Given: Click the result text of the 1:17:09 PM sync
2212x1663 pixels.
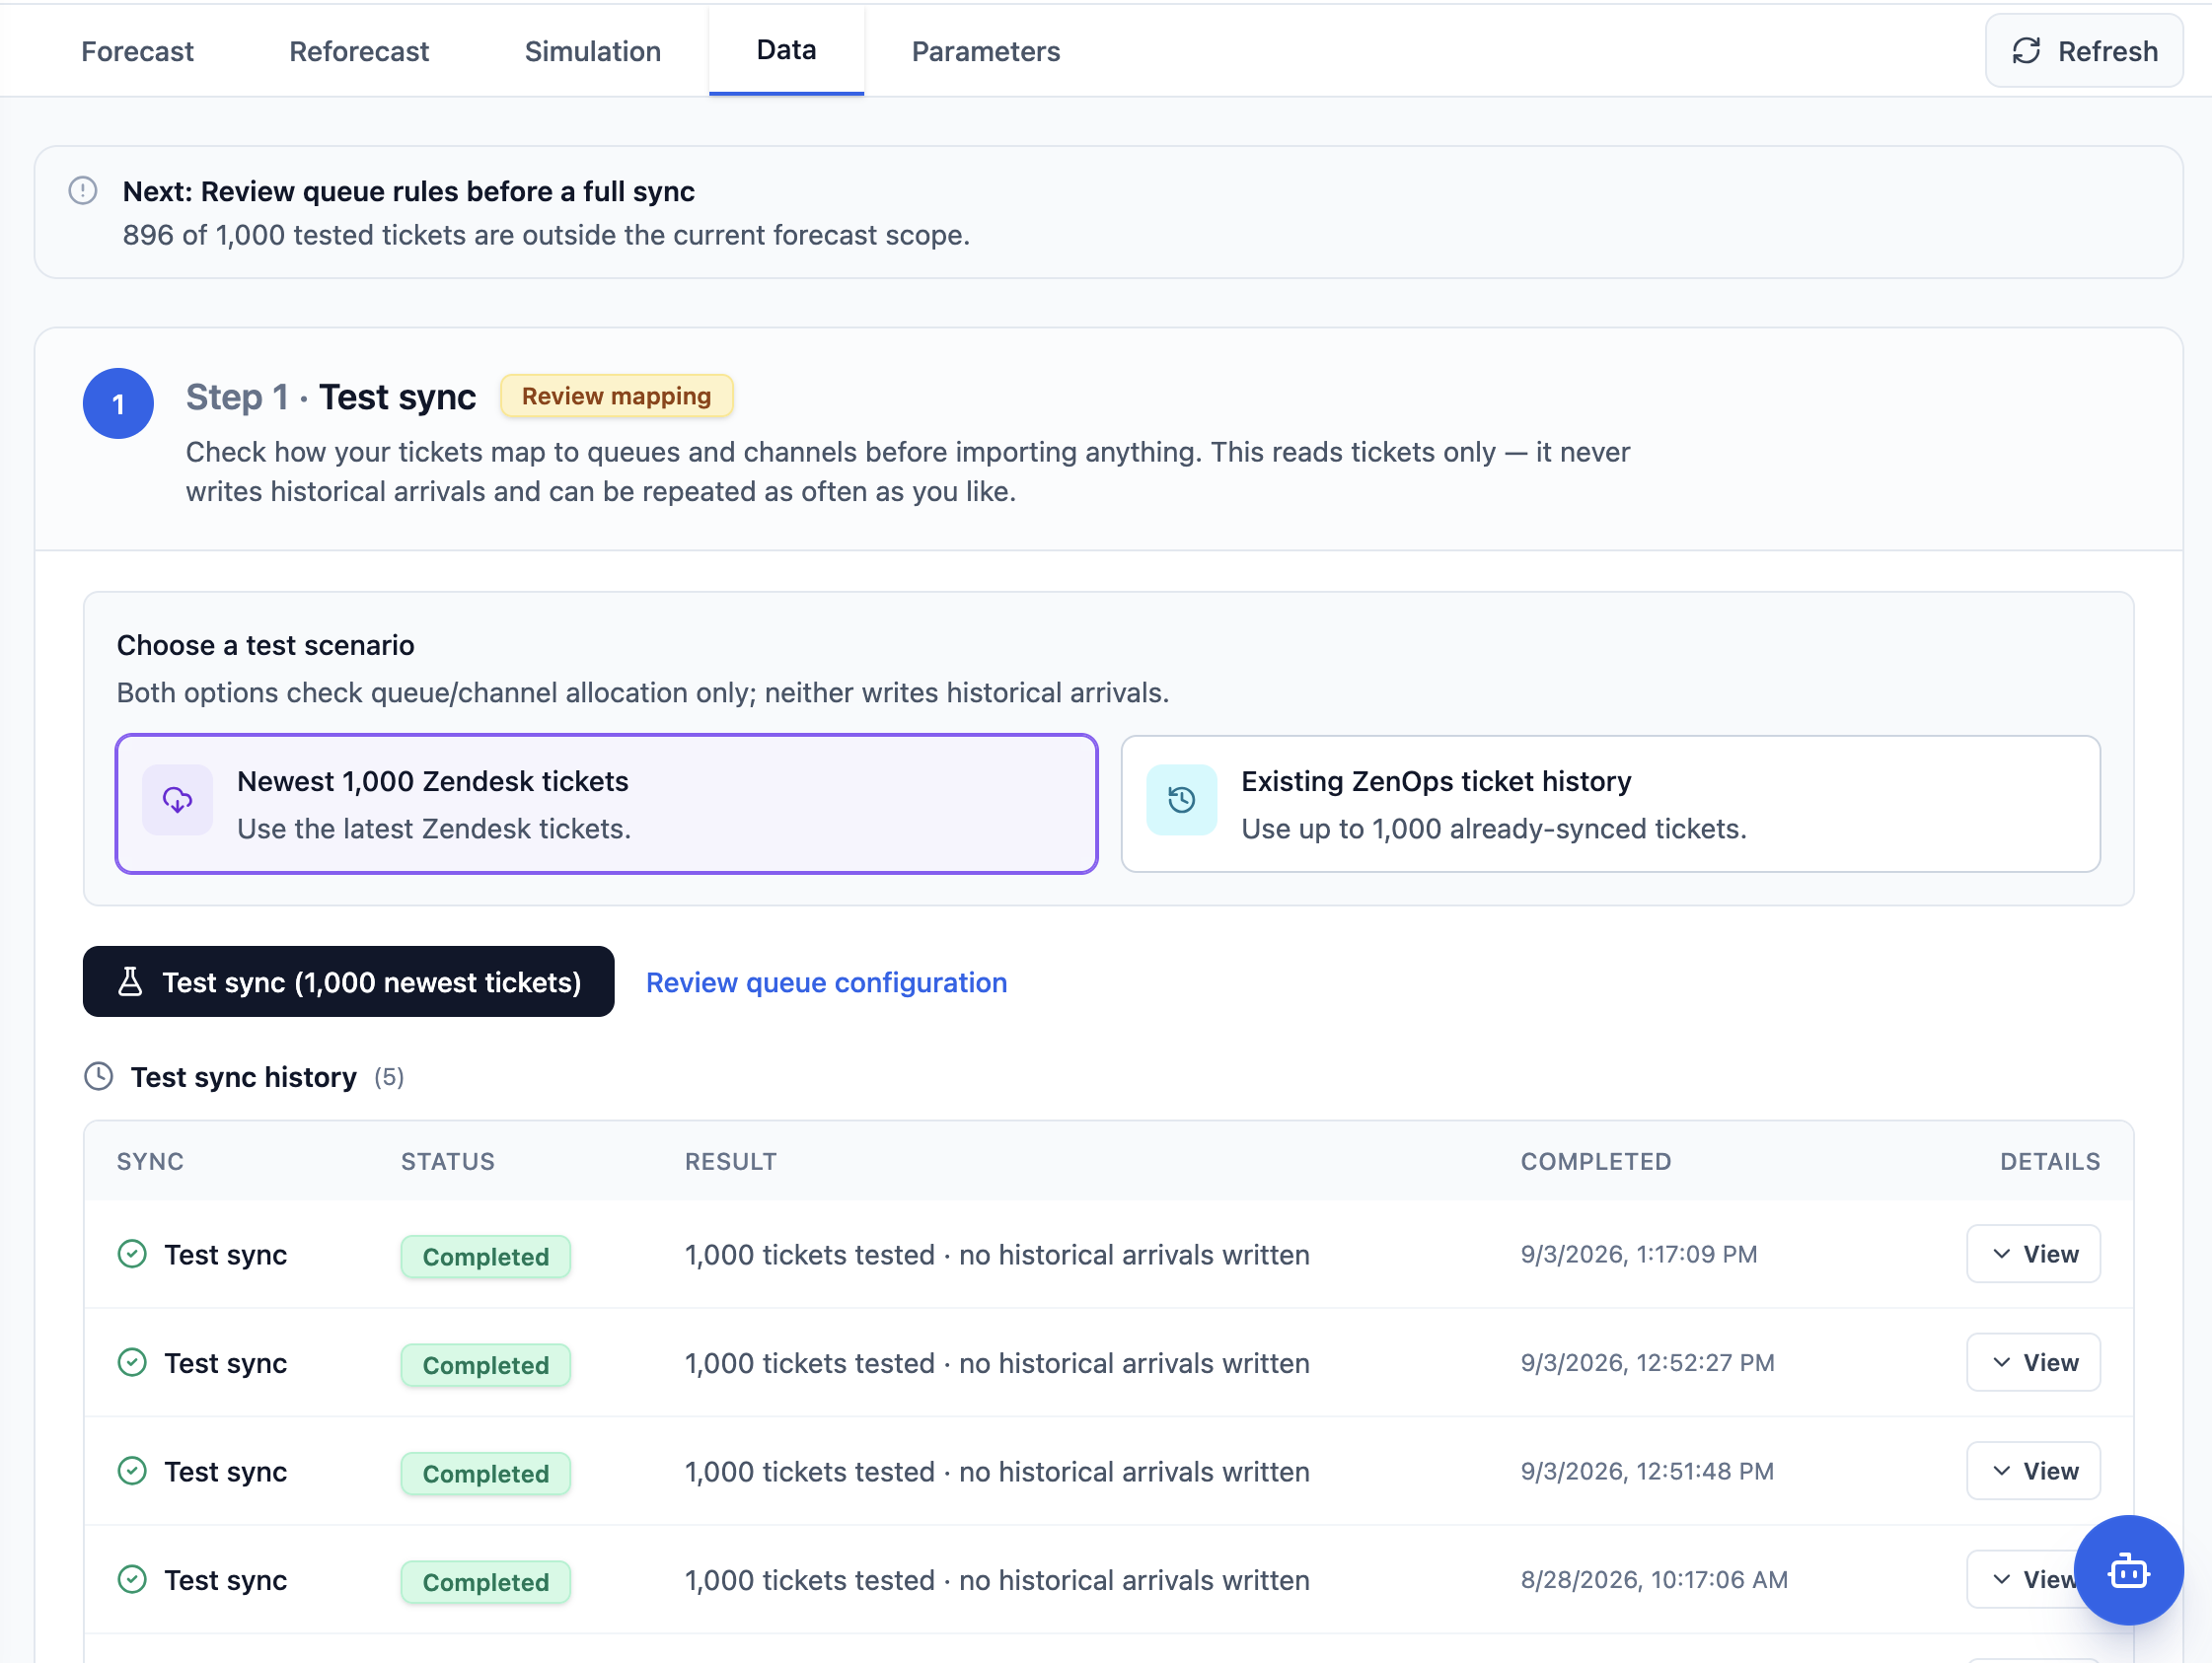Looking at the screenshot, I should coord(997,1255).
